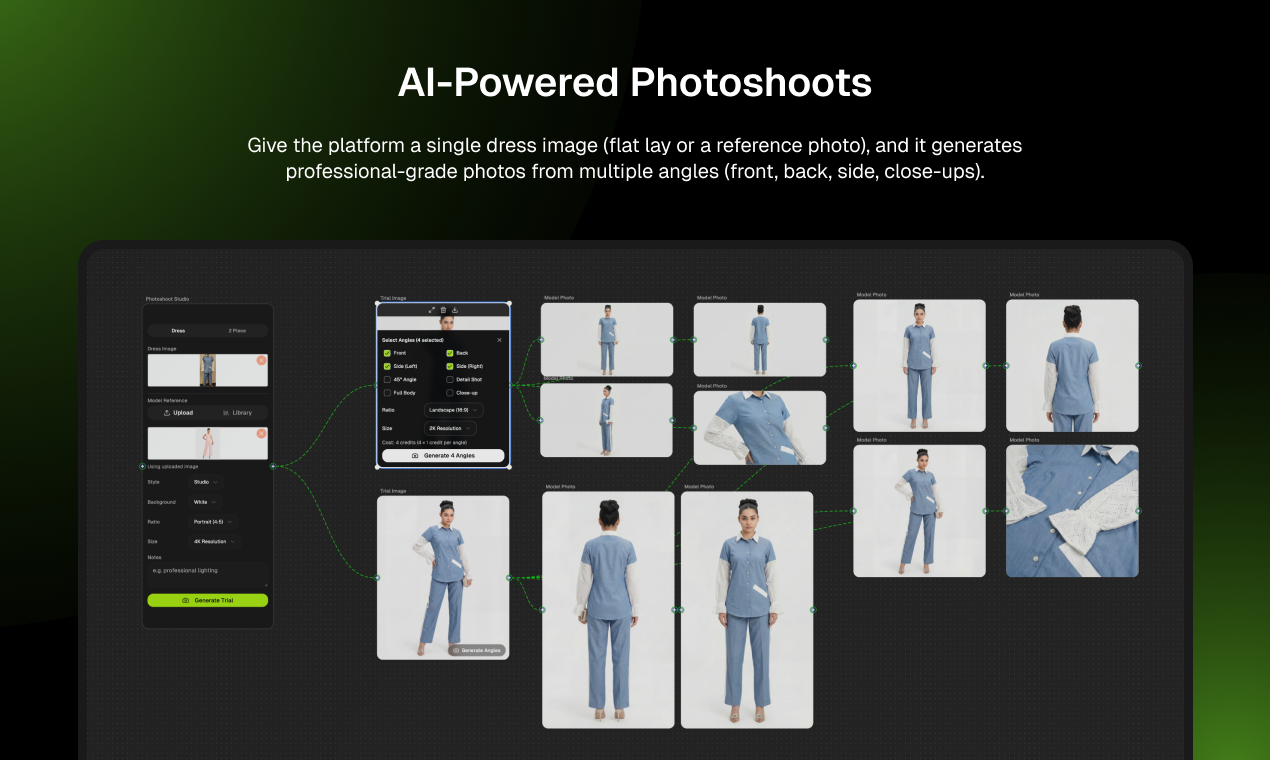Image resolution: width=1270 pixels, height=760 pixels.
Task: Select the Model Reference thumbnail
Action: [x=208, y=443]
